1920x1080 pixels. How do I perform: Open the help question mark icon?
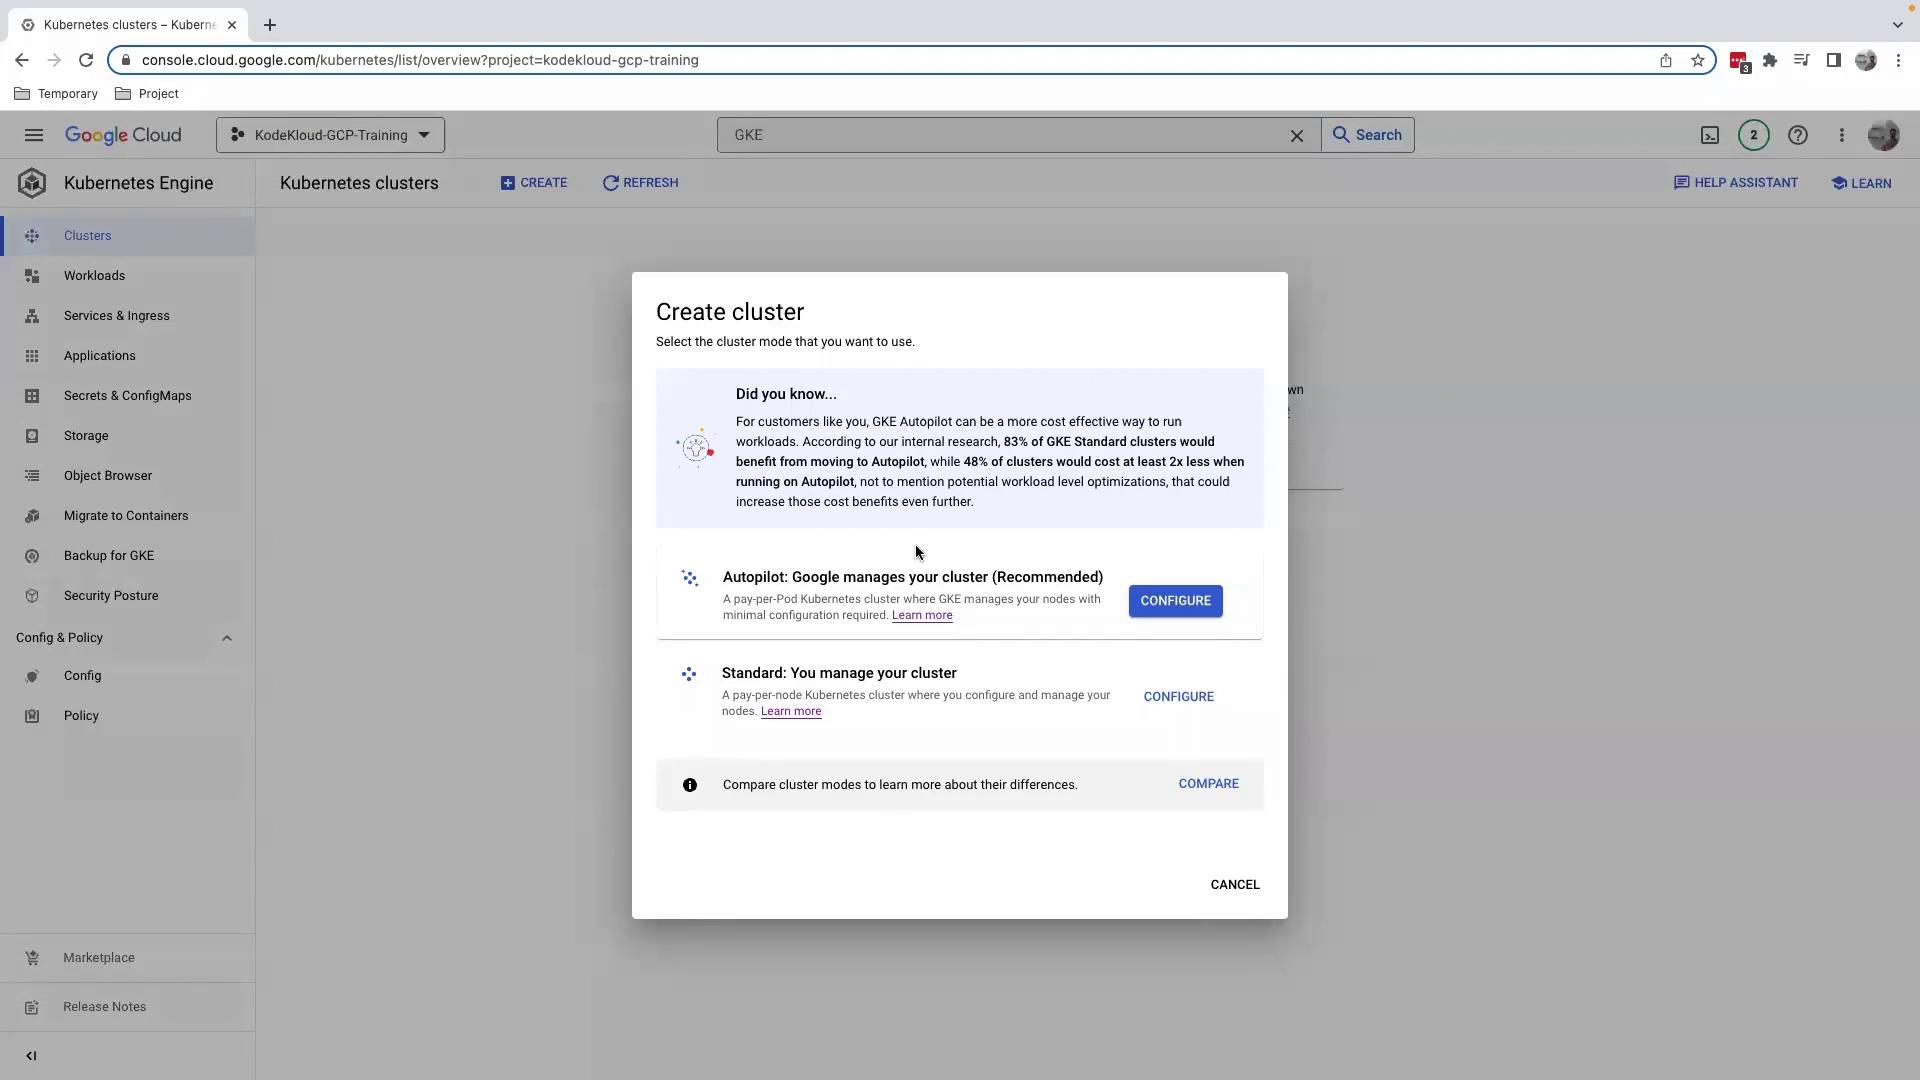1798,135
